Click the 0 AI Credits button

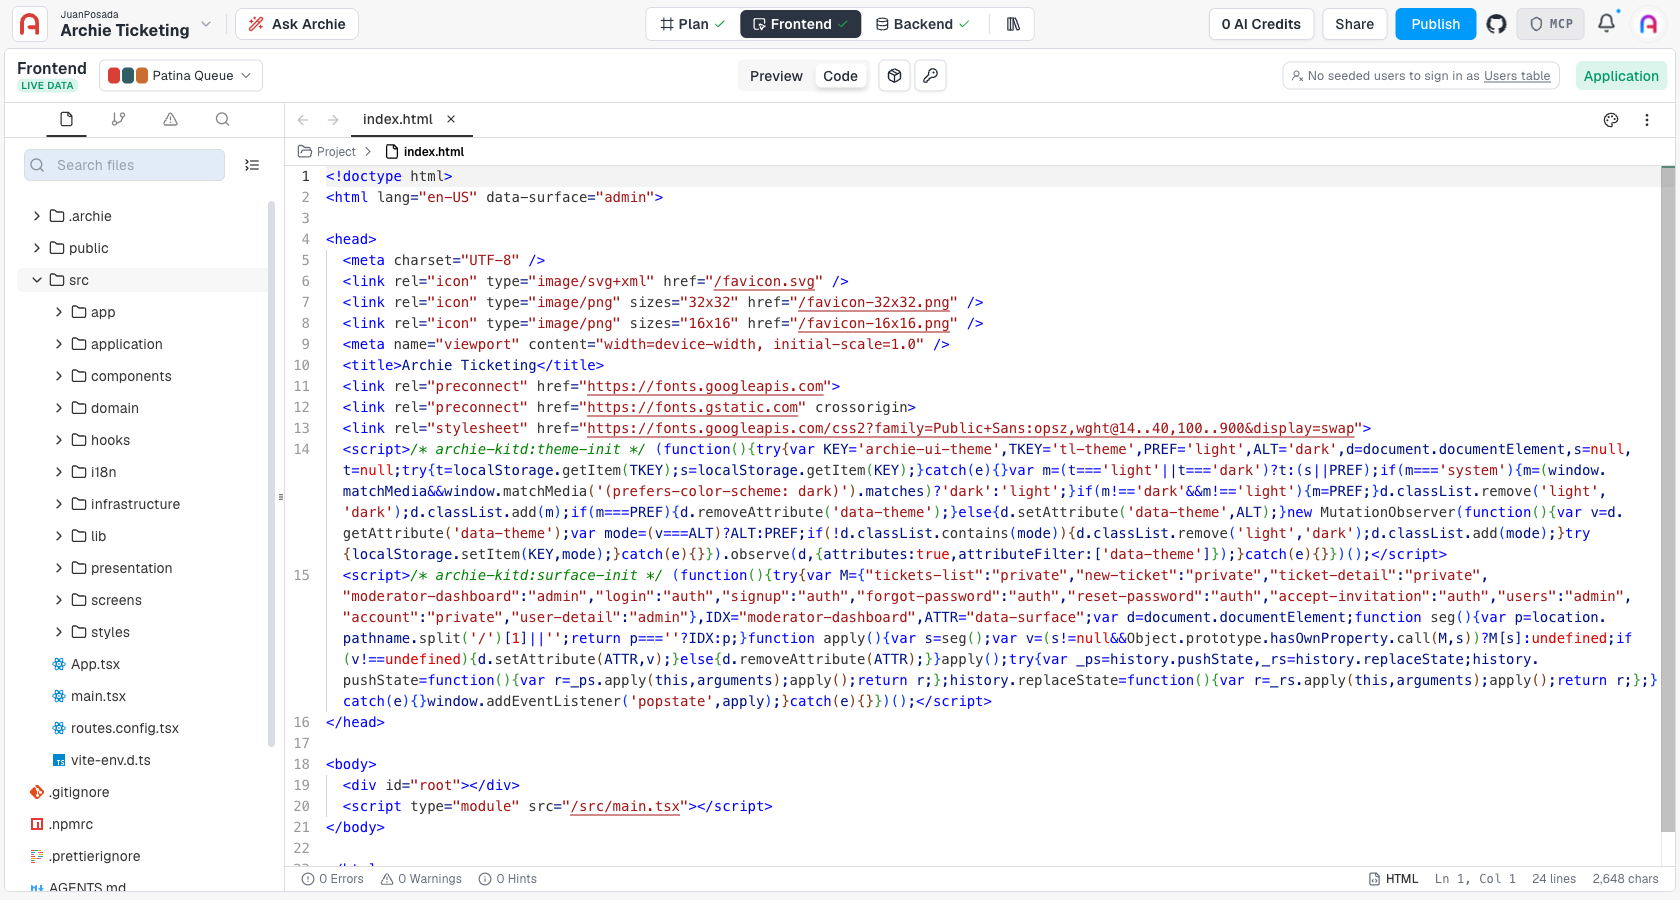coord(1261,24)
